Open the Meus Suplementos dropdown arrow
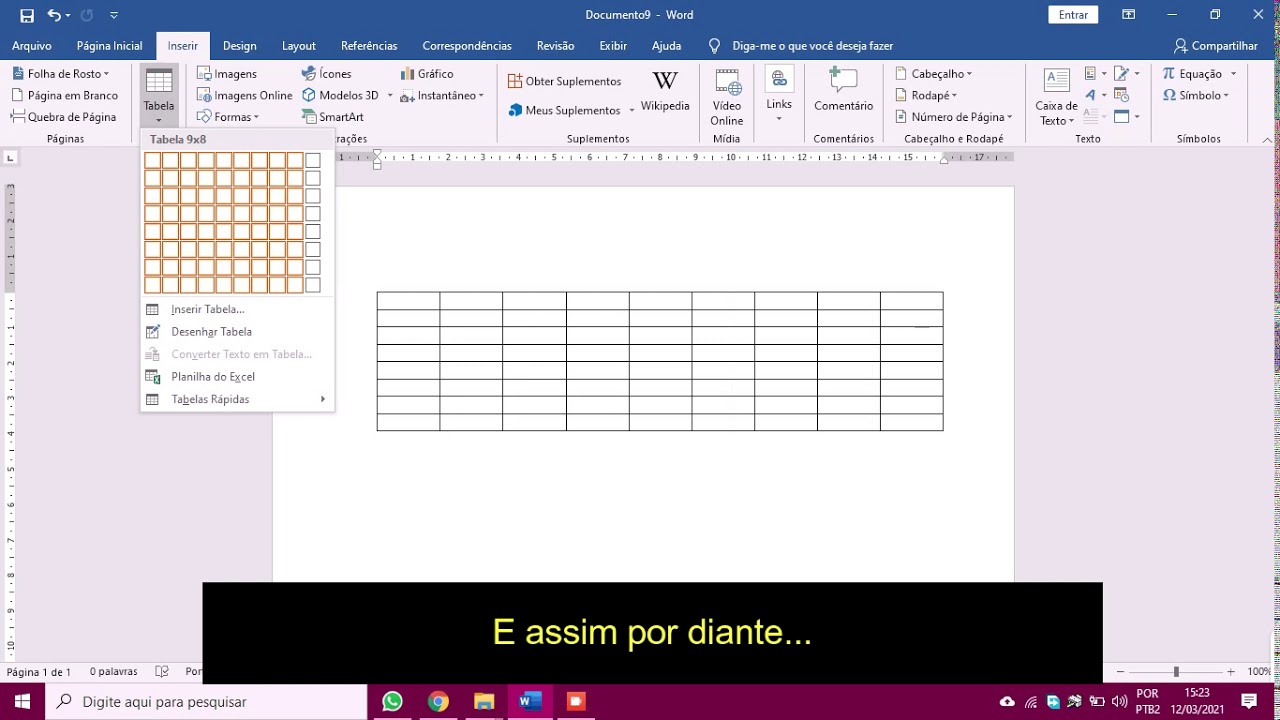Image resolution: width=1280 pixels, height=720 pixels. click(x=631, y=110)
